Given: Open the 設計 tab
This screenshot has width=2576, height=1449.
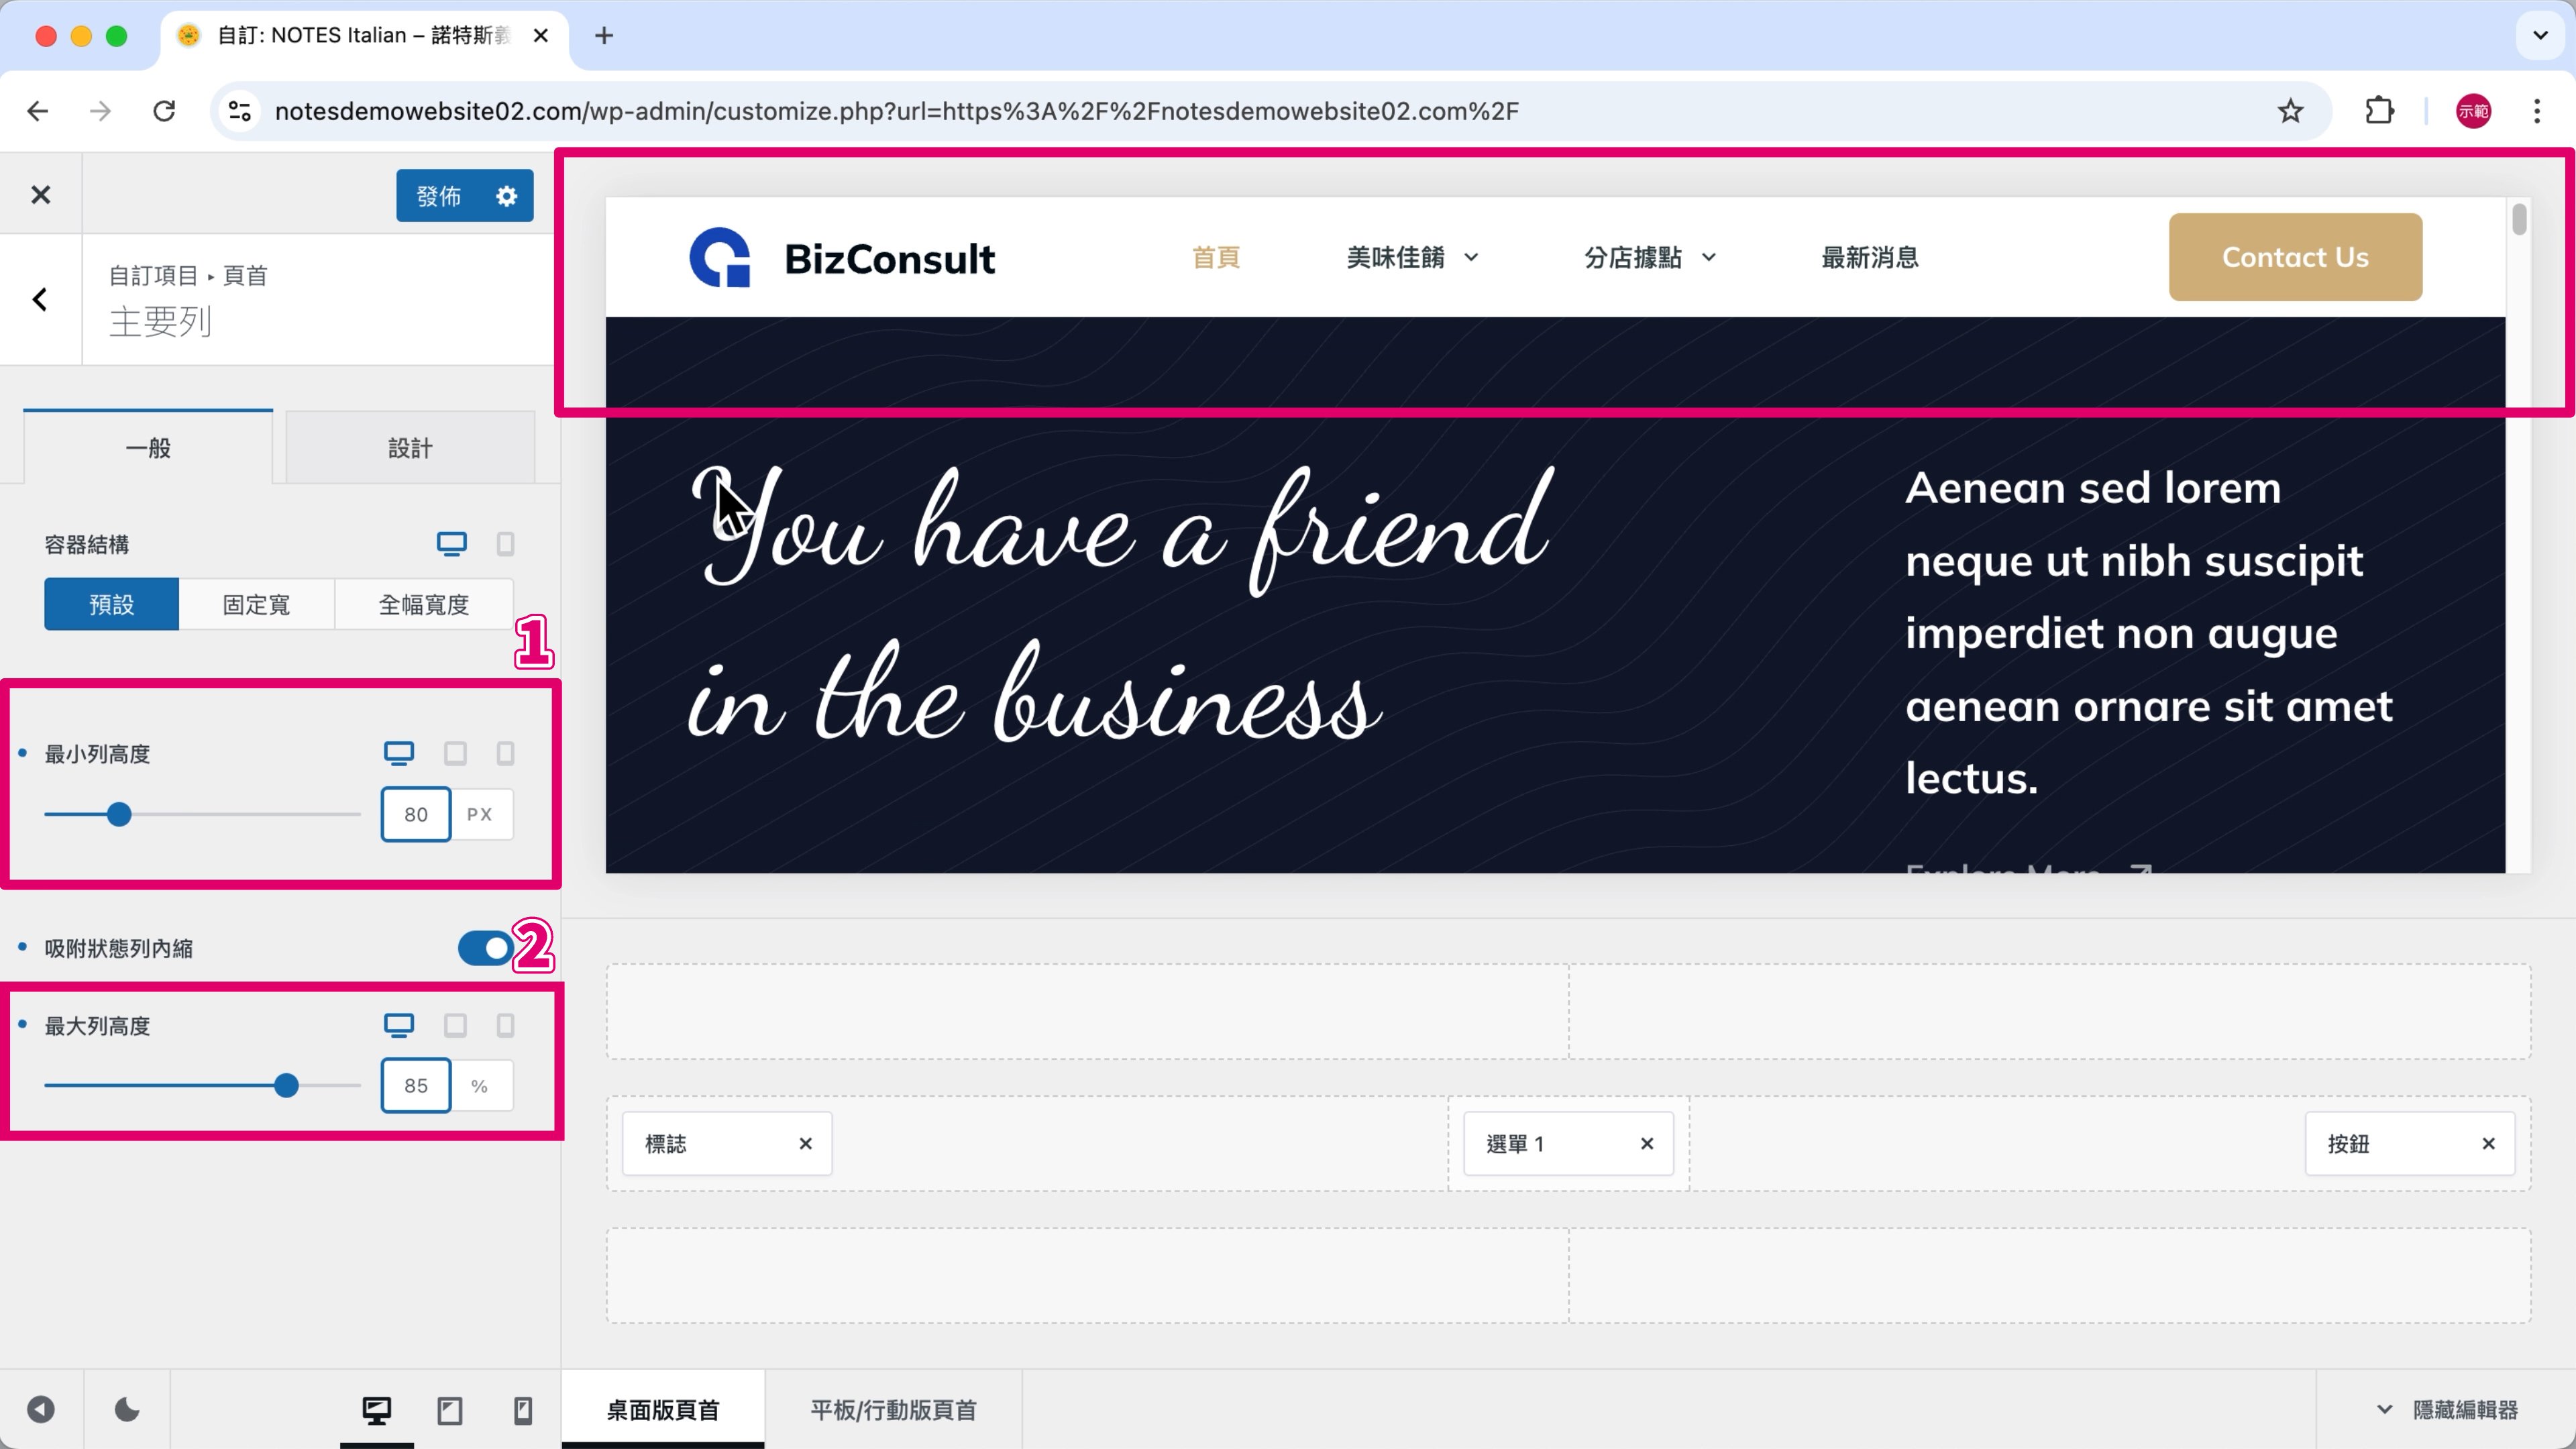Looking at the screenshot, I should tap(410, 448).
